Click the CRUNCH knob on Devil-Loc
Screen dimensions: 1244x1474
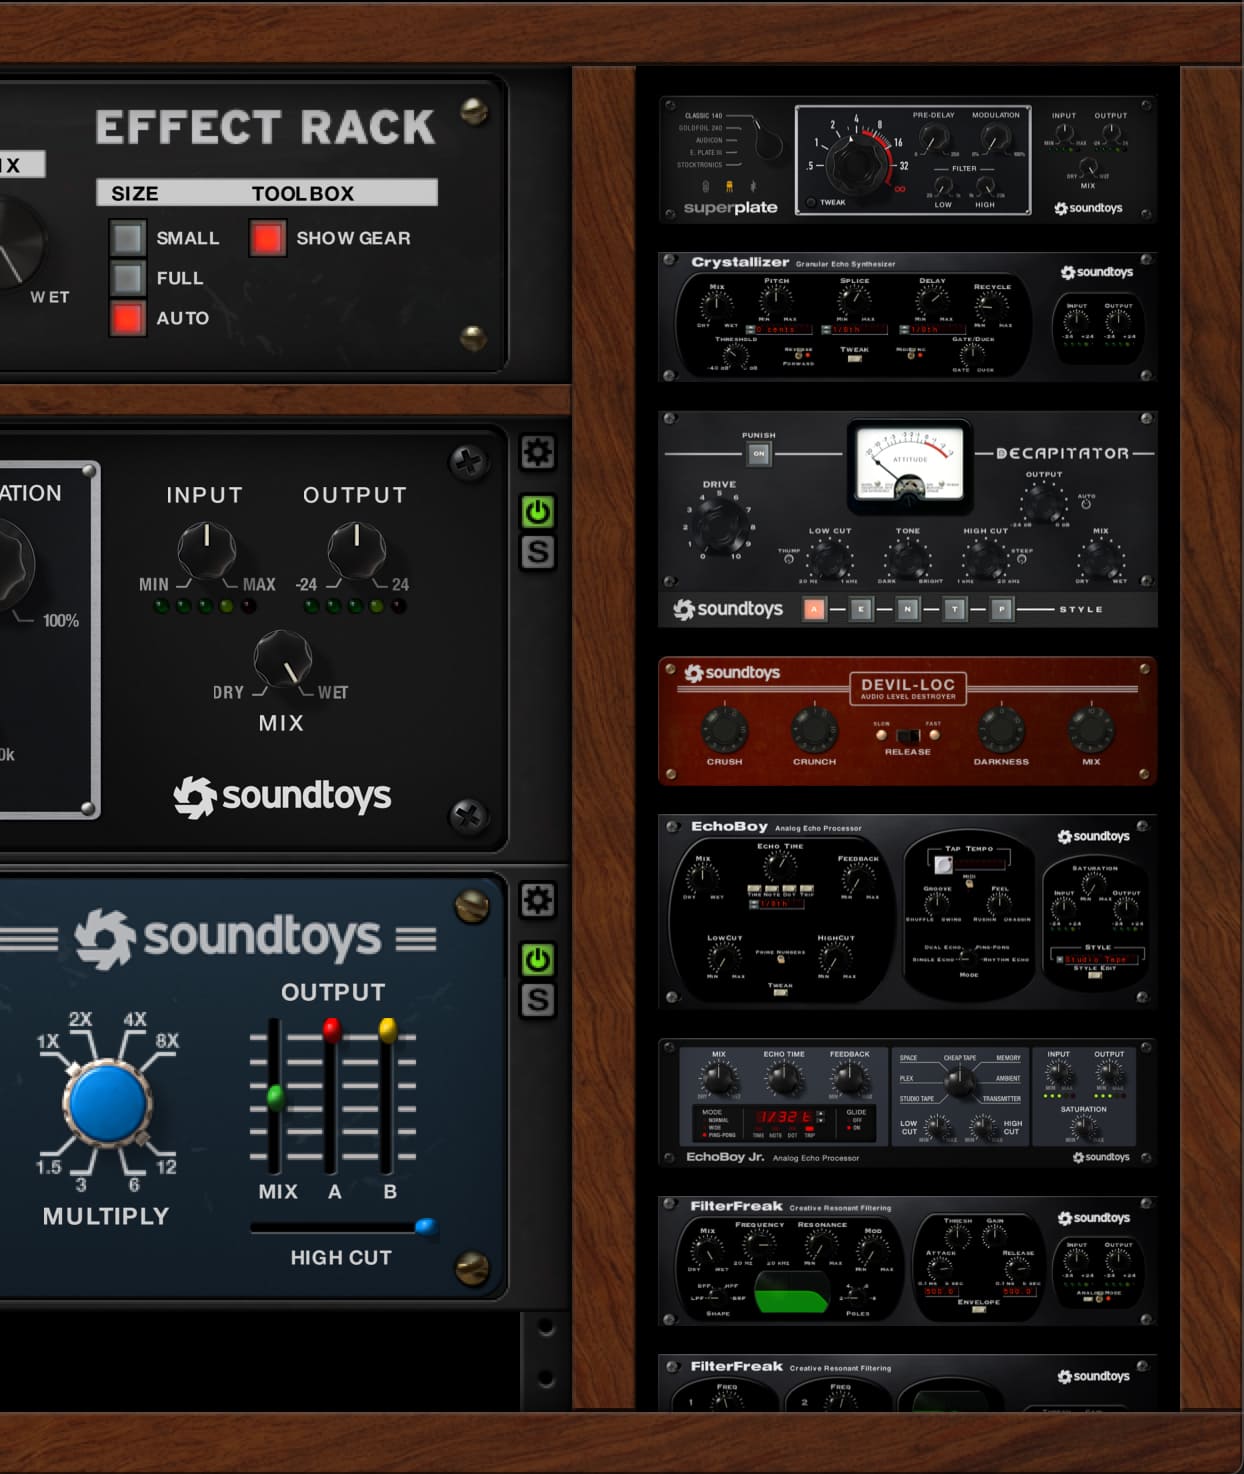point(814,729)
